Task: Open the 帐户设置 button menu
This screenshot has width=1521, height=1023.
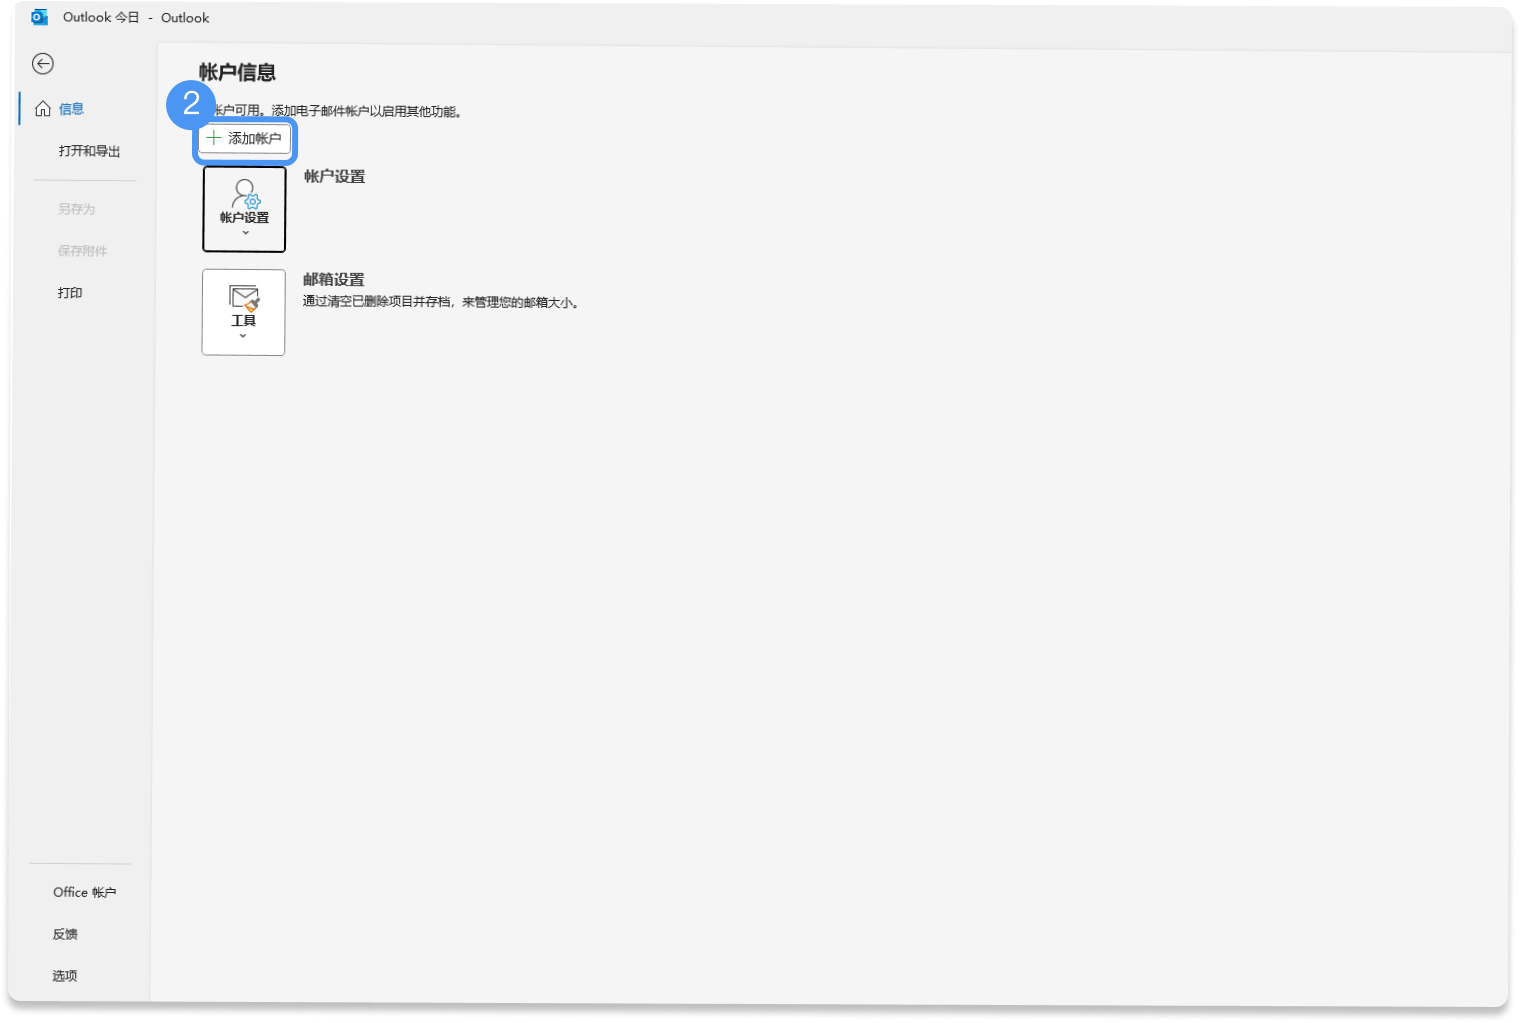Action: [244, 209]
